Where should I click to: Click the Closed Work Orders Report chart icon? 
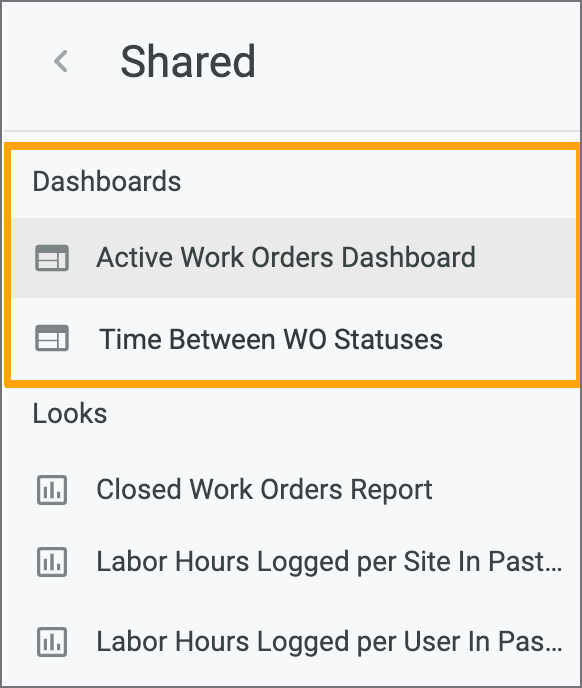[52, 490]
